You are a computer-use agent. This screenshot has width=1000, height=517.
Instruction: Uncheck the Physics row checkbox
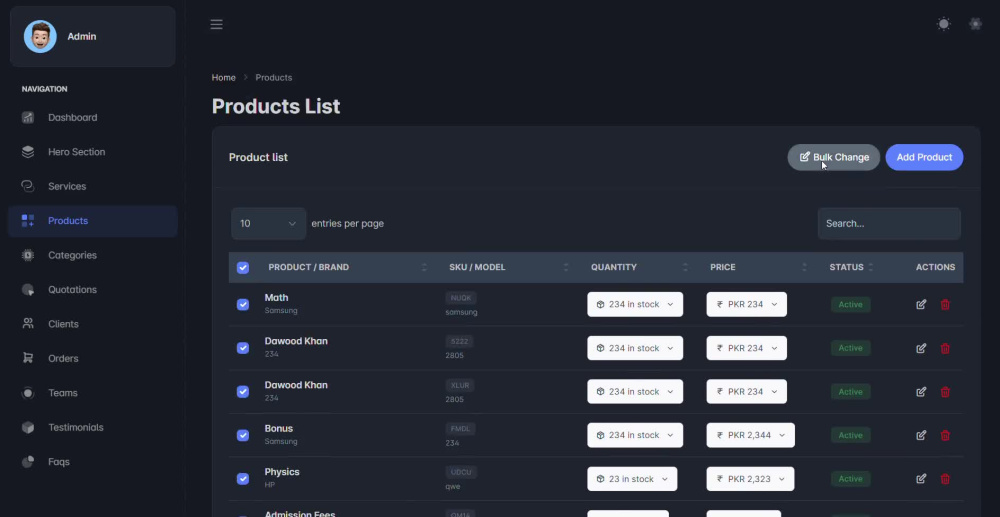(x=243, y=479)
